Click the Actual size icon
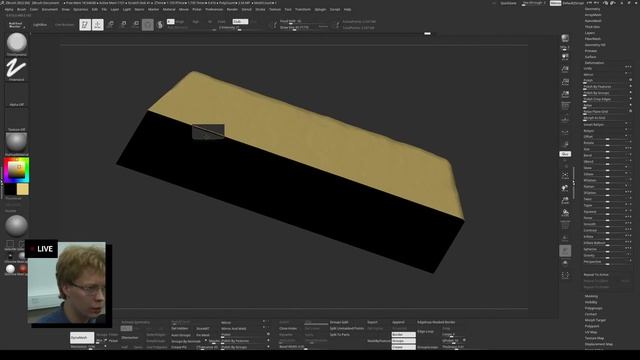640x360 pixels. 565,82
